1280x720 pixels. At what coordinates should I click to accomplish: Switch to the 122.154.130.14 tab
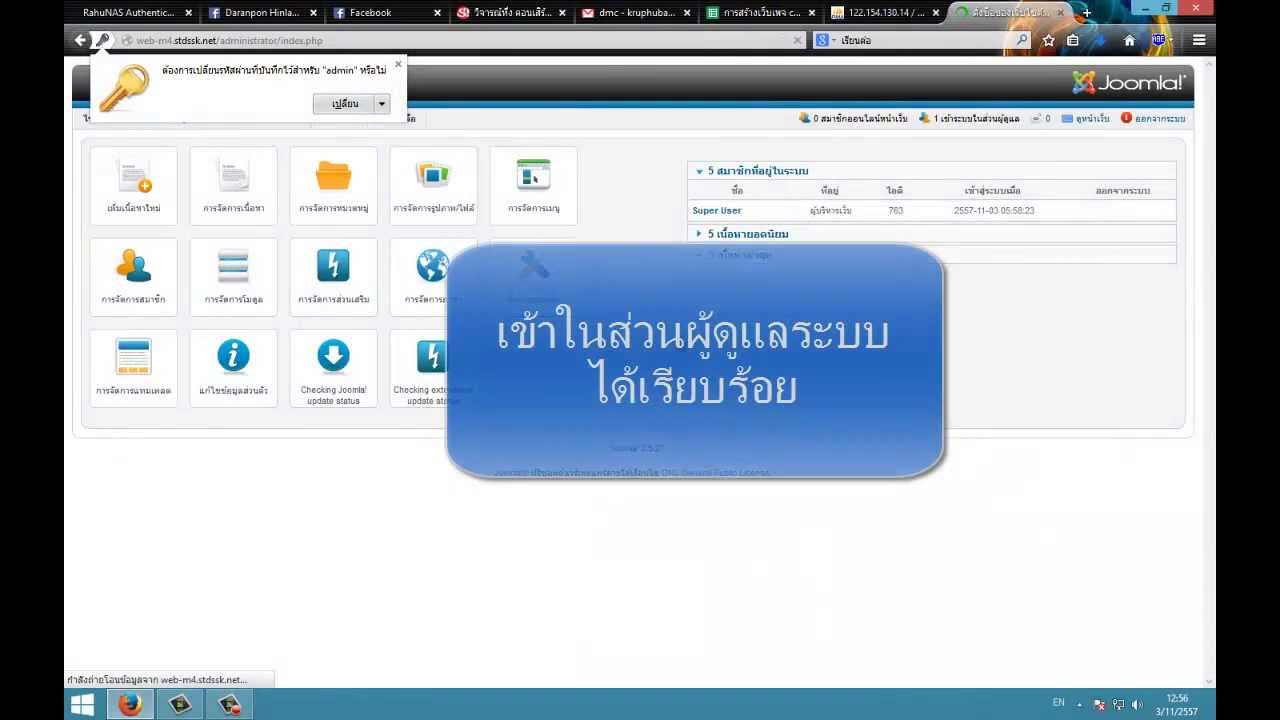[884, 13]
